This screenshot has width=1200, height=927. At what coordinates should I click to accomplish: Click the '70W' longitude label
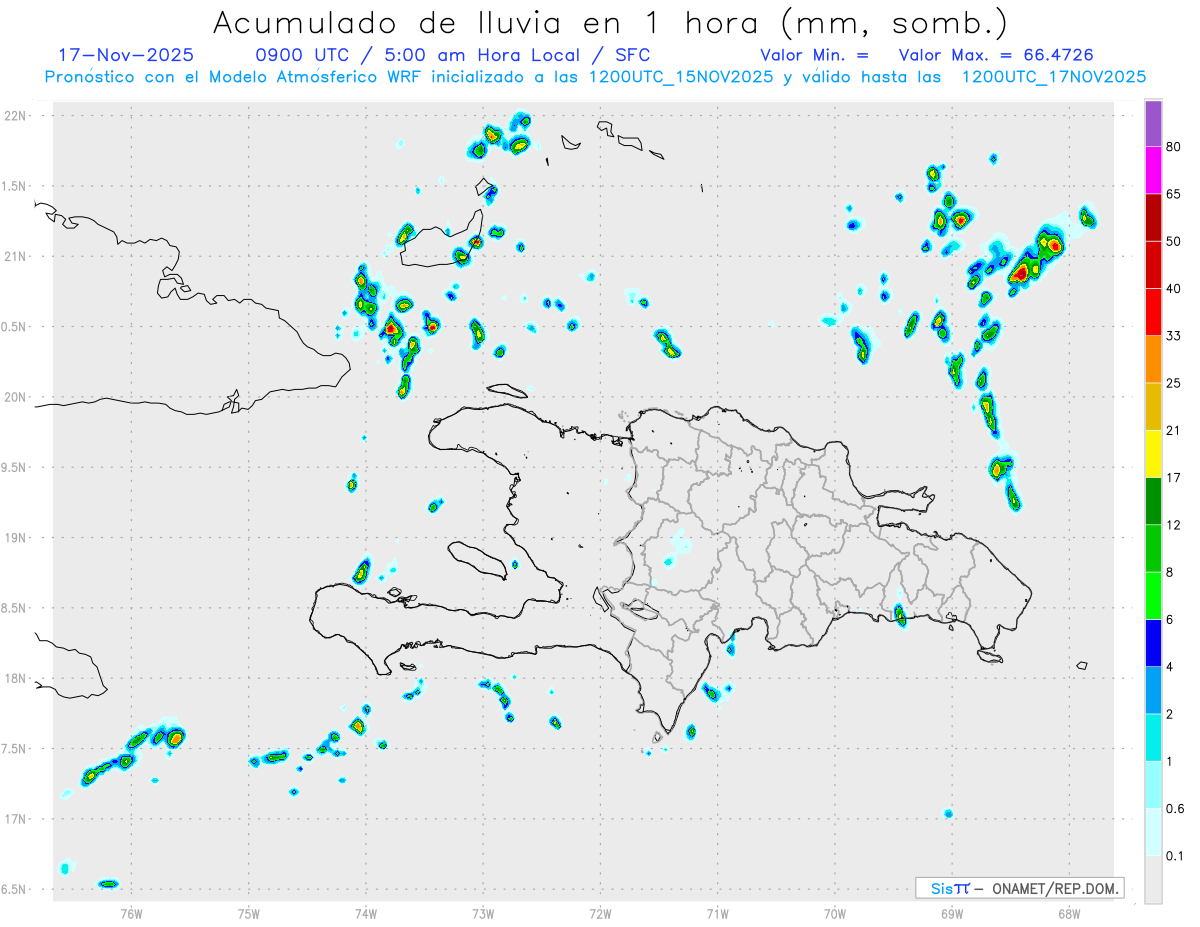[x=835, y=913]
